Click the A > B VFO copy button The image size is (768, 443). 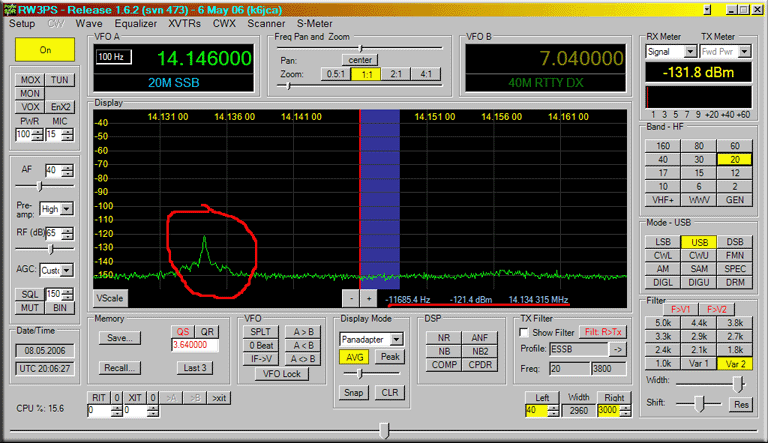(x=301, y=332)
